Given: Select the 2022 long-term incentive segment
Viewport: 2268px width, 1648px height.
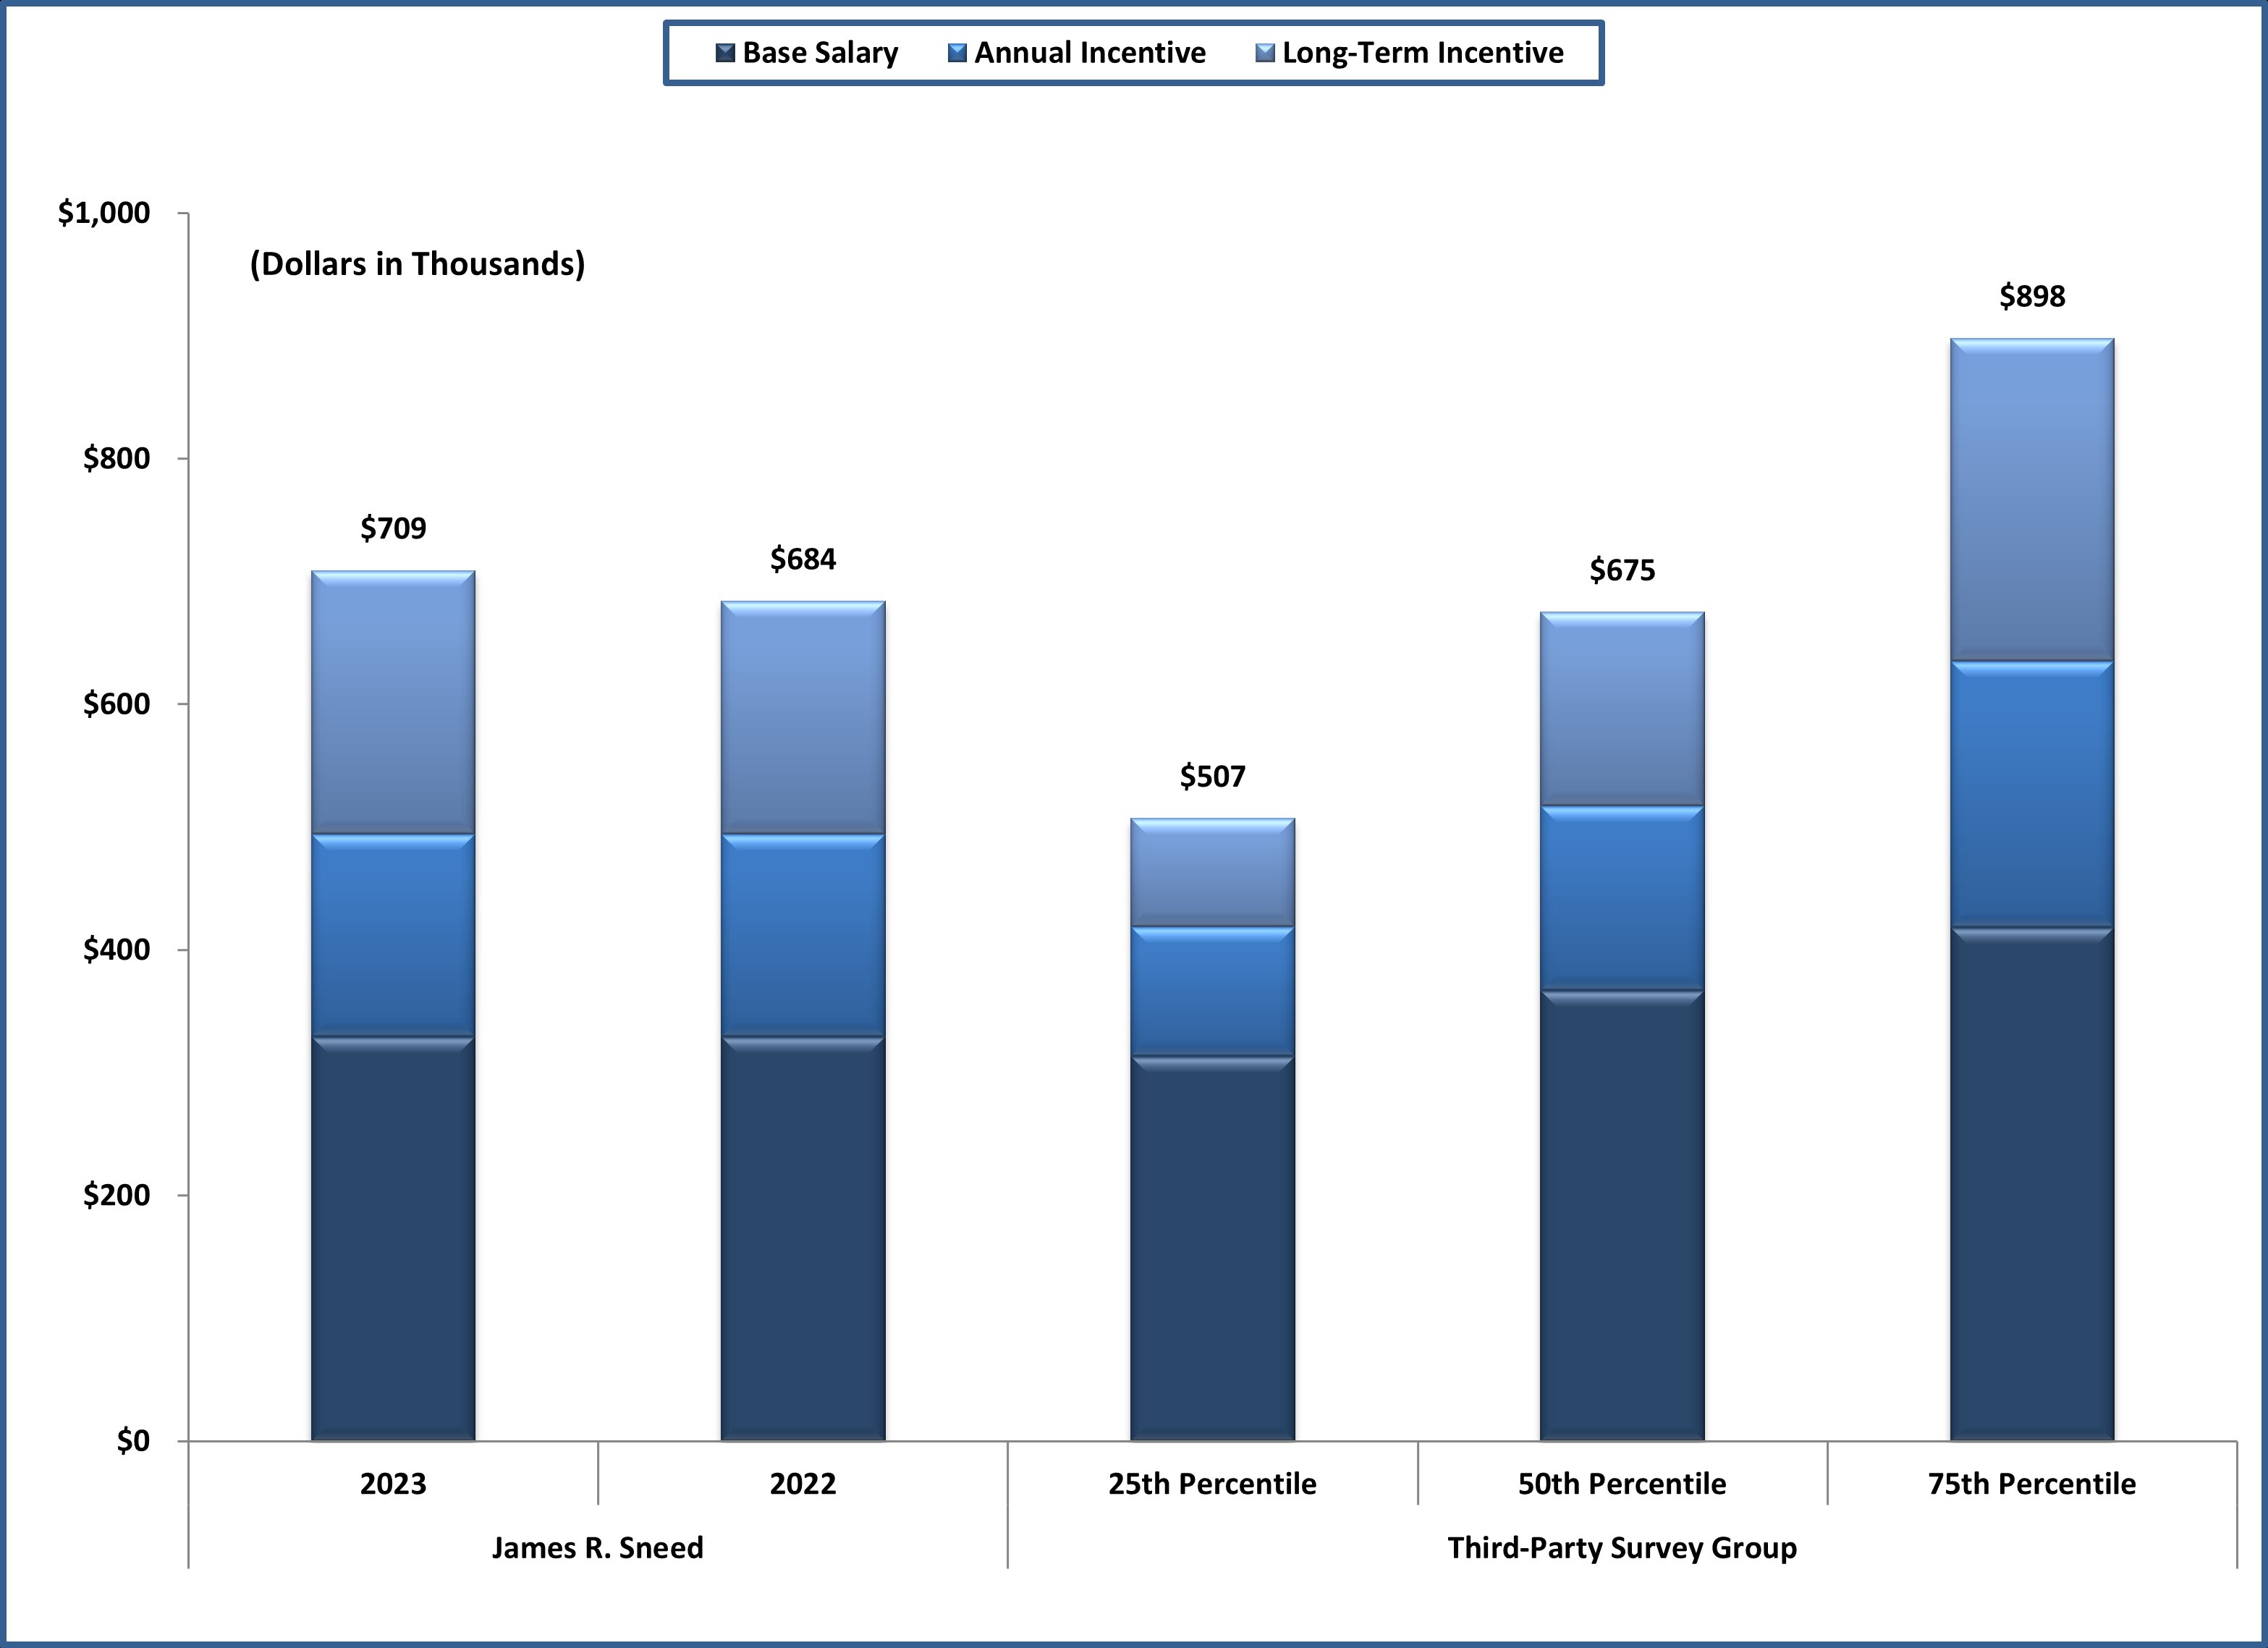Looking at the screenshot, I should 803,718.
